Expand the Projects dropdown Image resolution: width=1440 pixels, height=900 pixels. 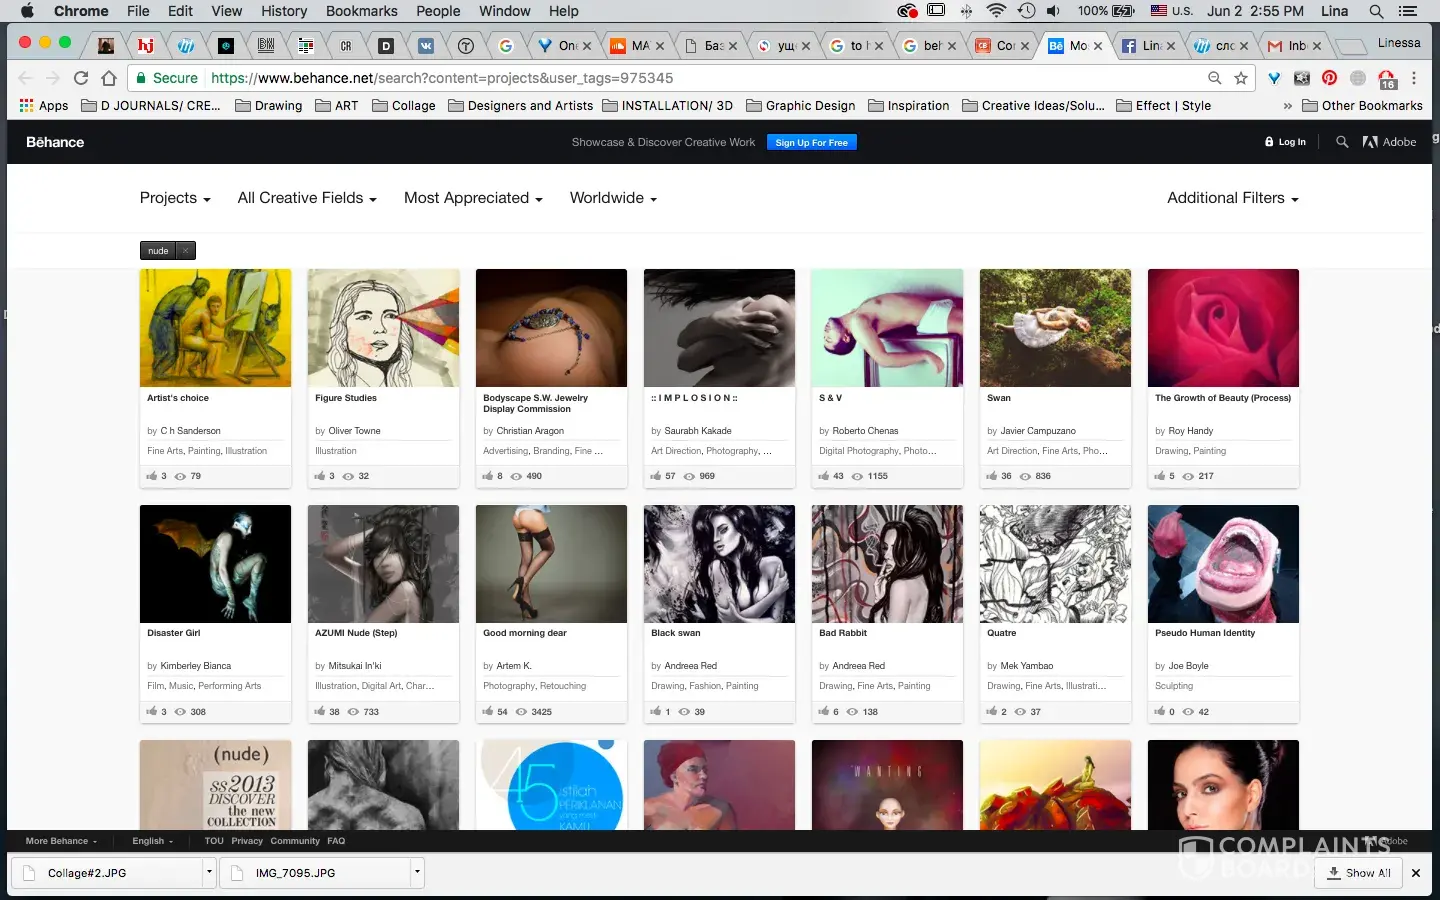175,198
